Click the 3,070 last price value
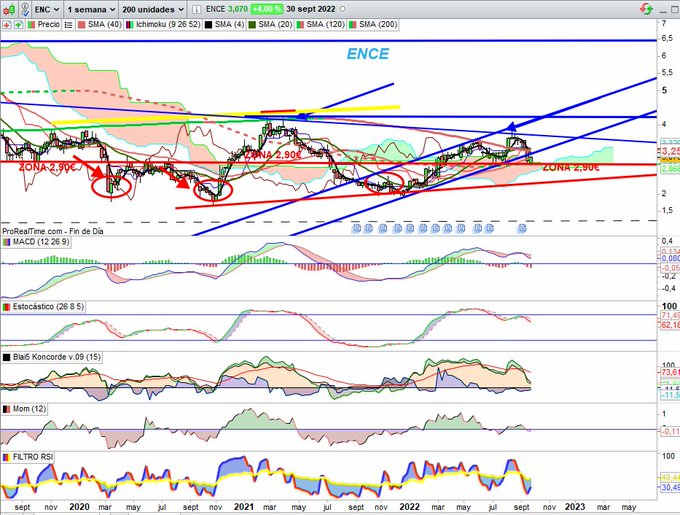The height and width of the screenshot is (515, 680). click(x=238, y=9)
